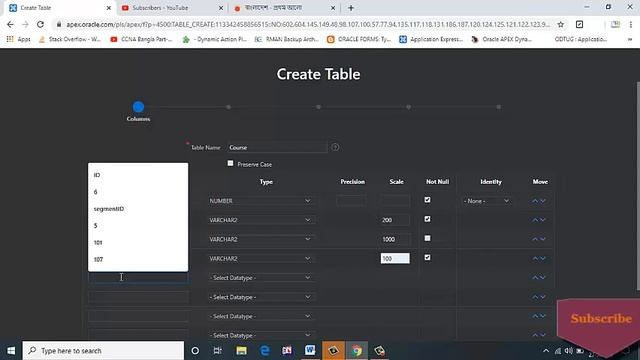The width and height of the screenshot is (640, 360).
Task: Click the browser back arrow
Action: point(10,24)
